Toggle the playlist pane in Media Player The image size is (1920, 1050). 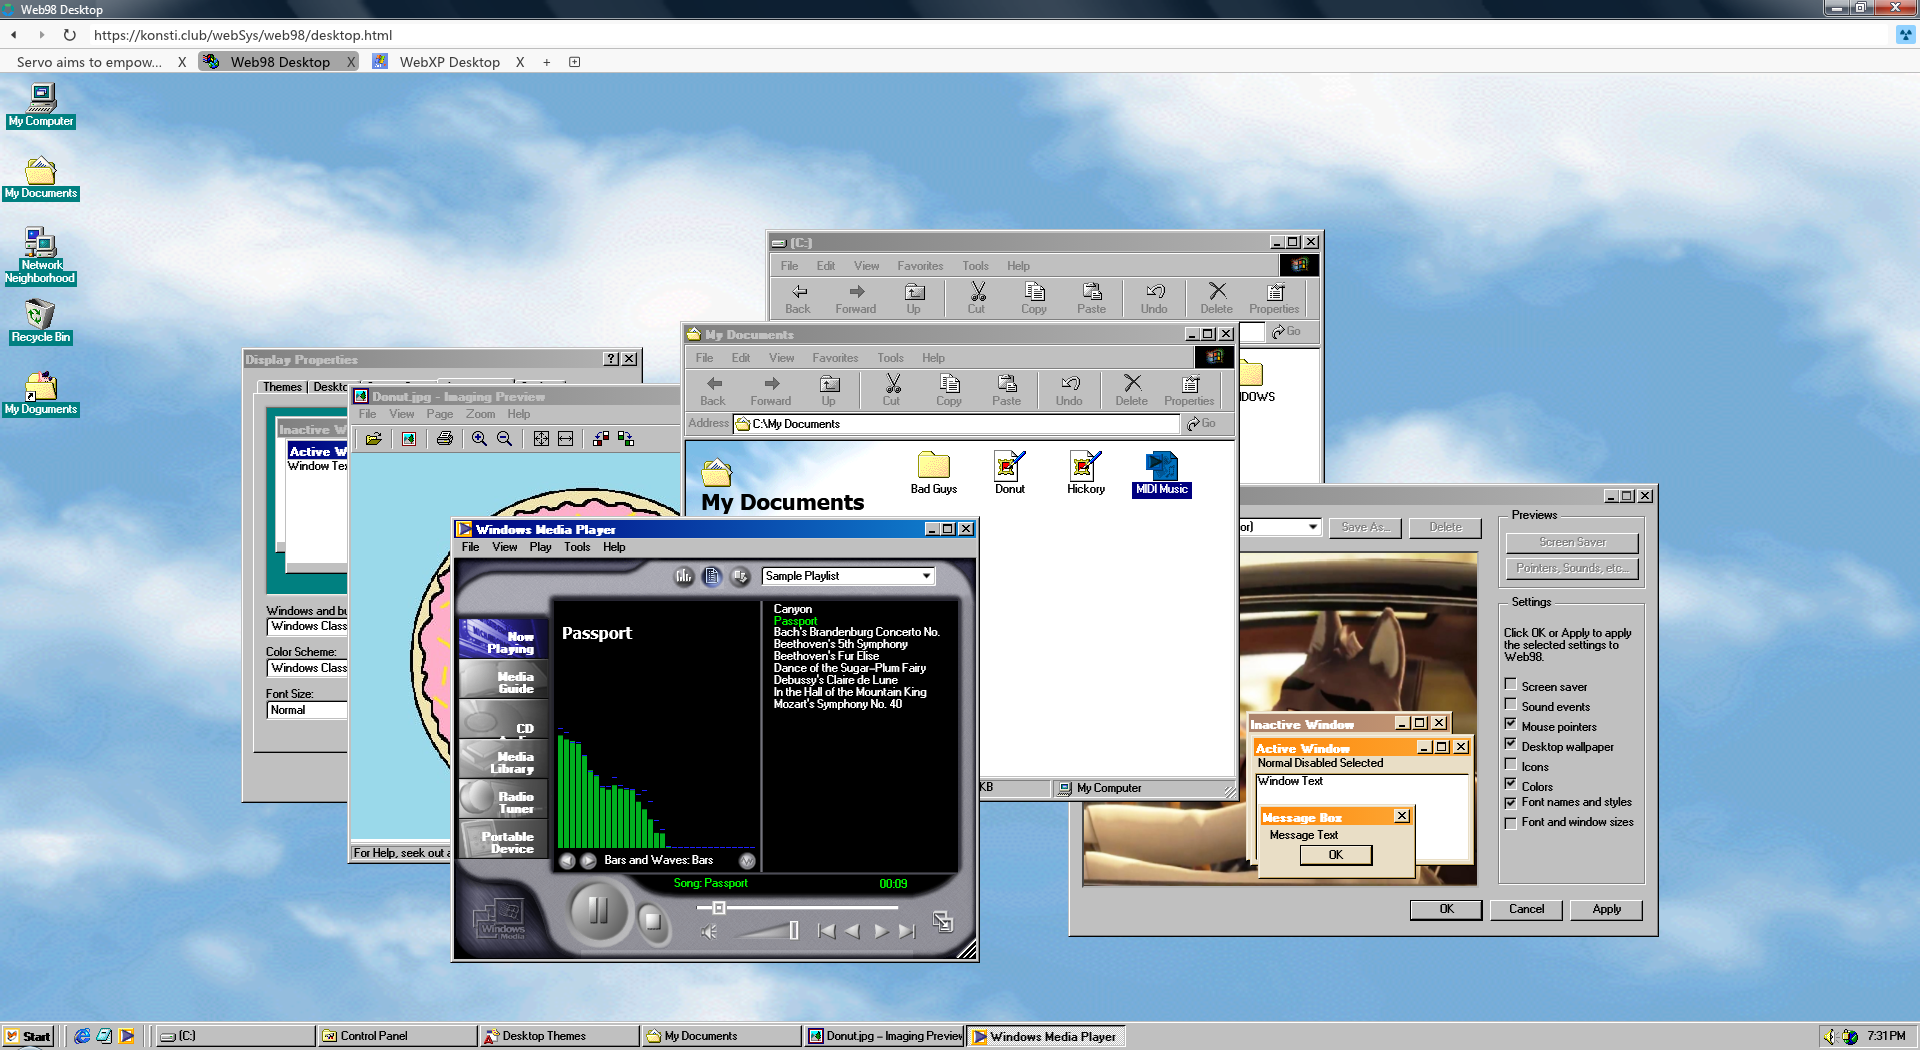point(712,576)
